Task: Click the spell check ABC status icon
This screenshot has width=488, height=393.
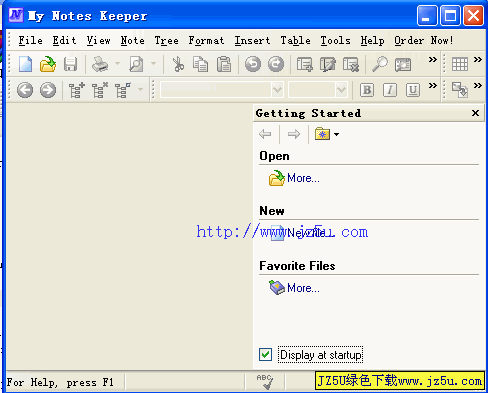Action: pos(265,382)
